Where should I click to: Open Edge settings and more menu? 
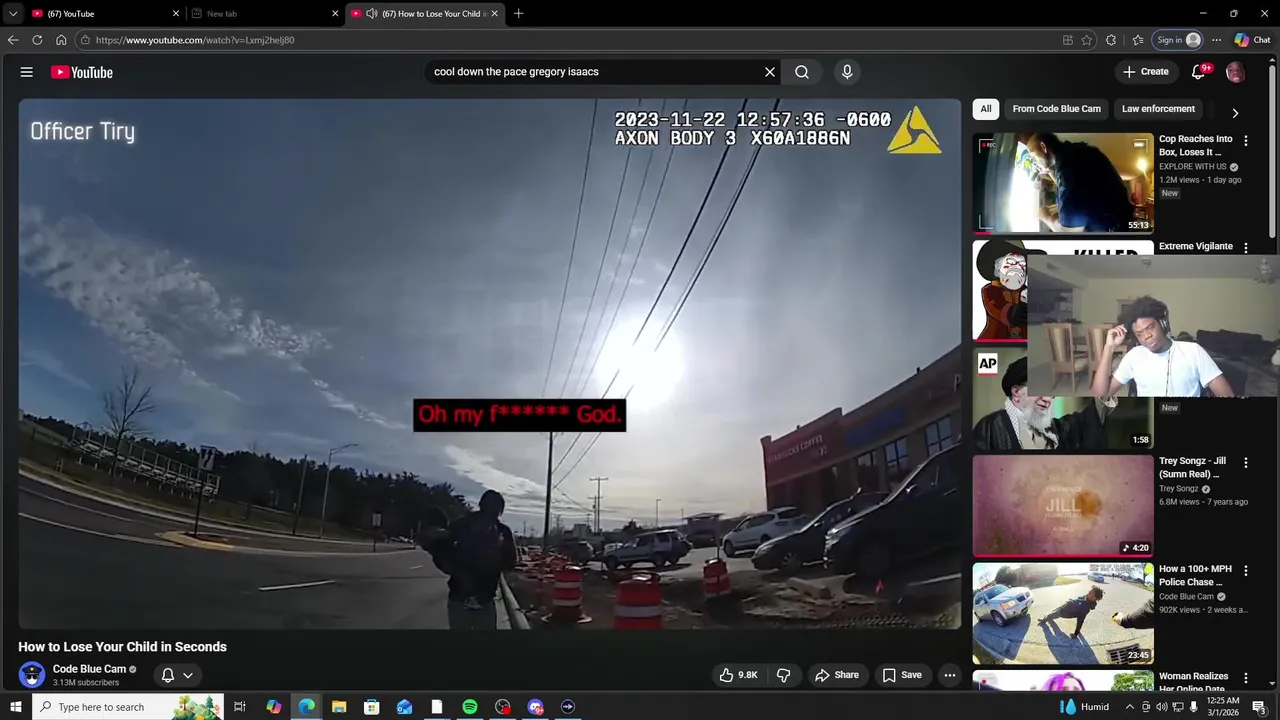pos(1216,40)
